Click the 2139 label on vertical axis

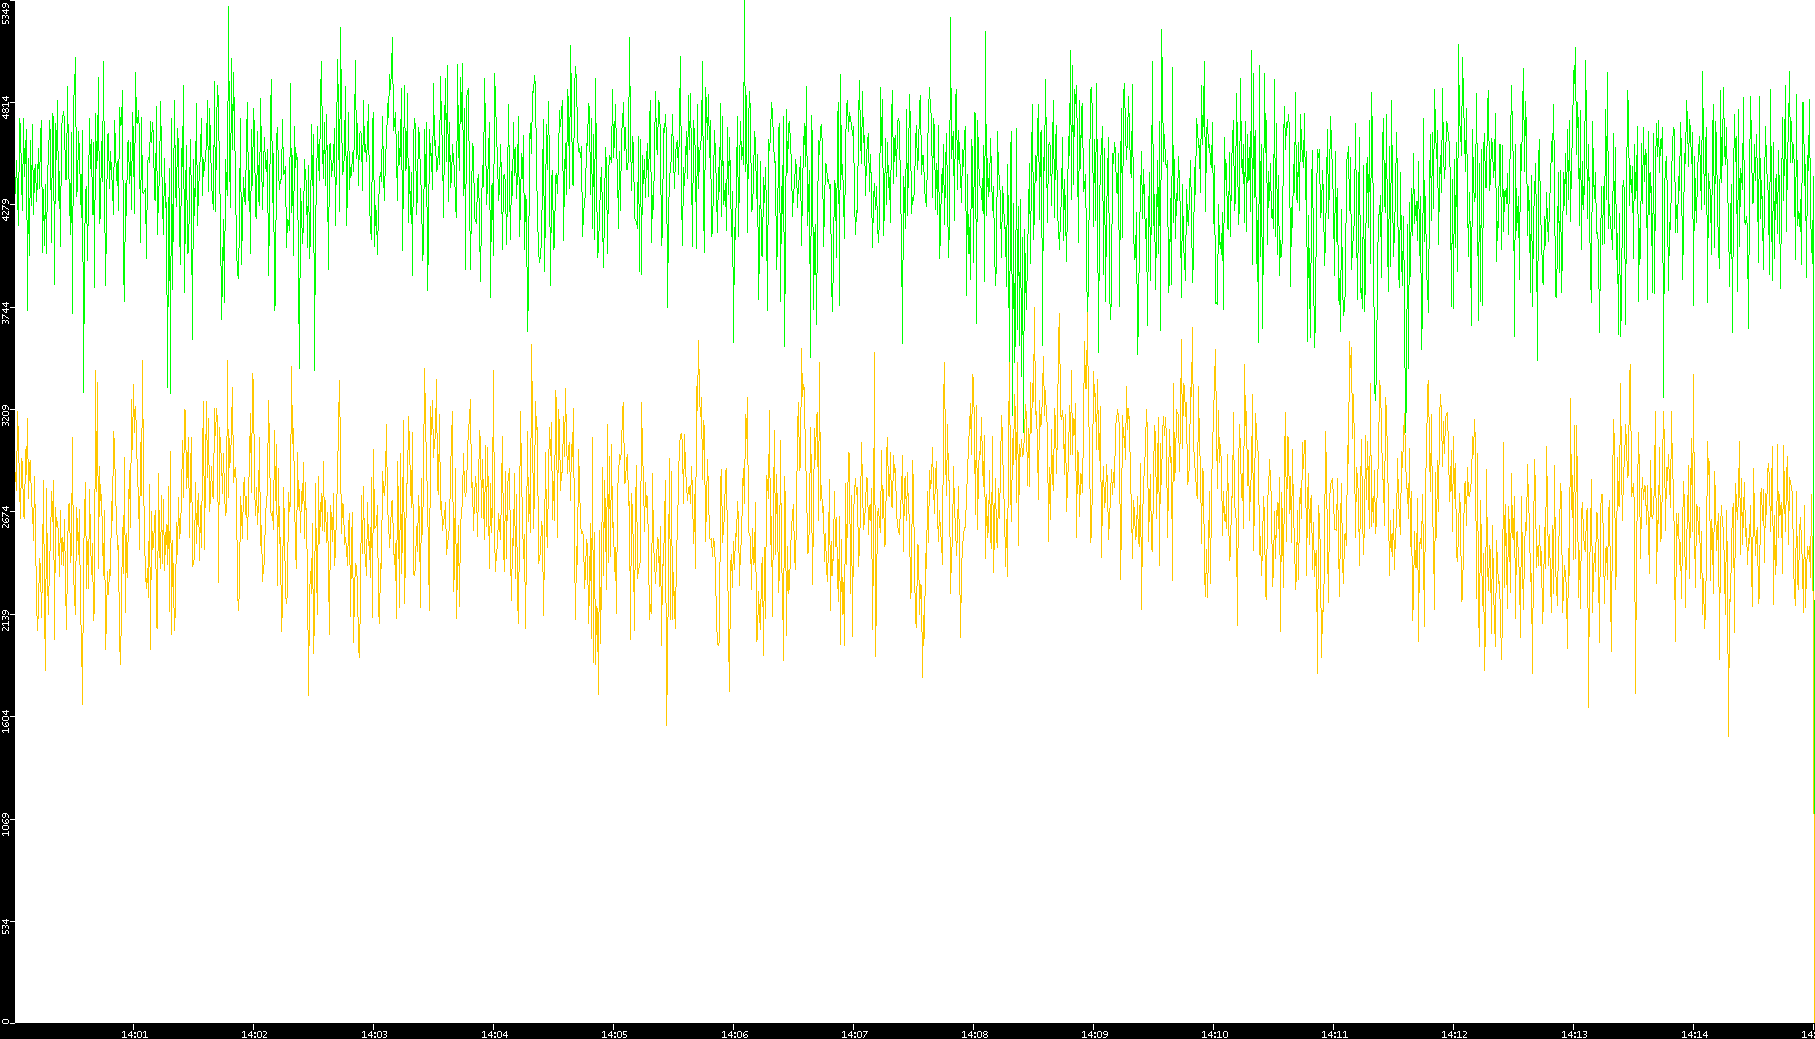coord(6,620)
